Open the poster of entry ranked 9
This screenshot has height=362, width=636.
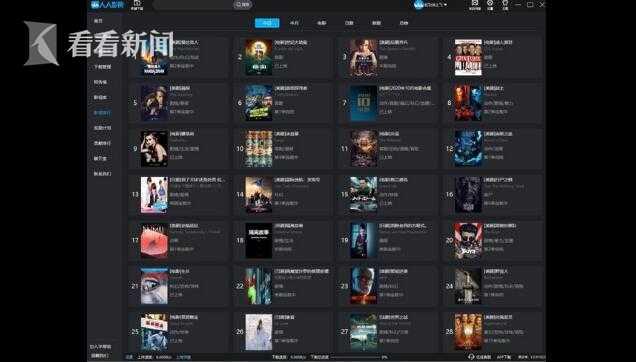pos(154,149)
